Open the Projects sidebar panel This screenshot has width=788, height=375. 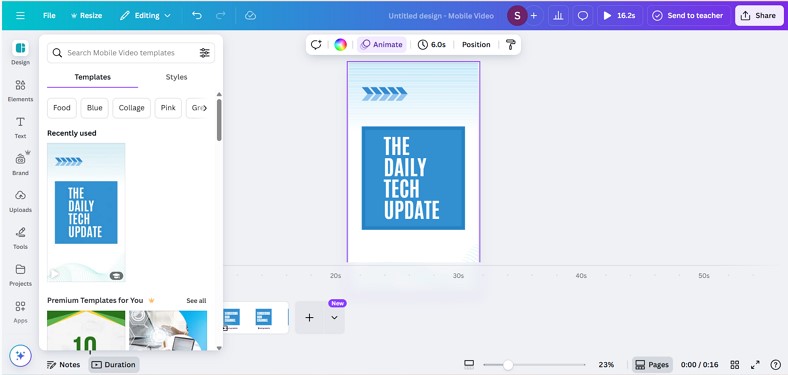pos(20,275)
